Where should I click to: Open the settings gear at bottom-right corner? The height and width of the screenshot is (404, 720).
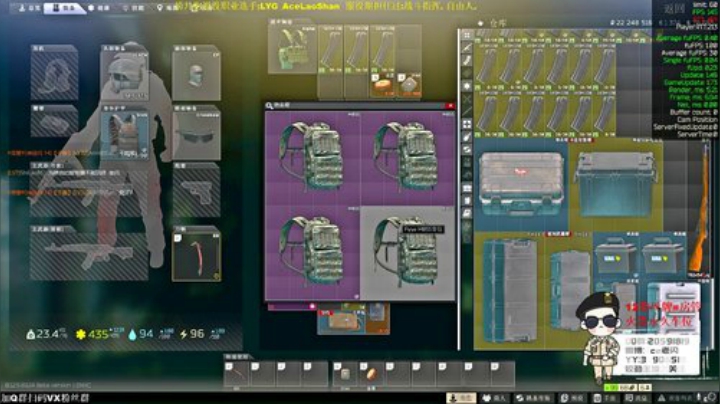point(712,398)
